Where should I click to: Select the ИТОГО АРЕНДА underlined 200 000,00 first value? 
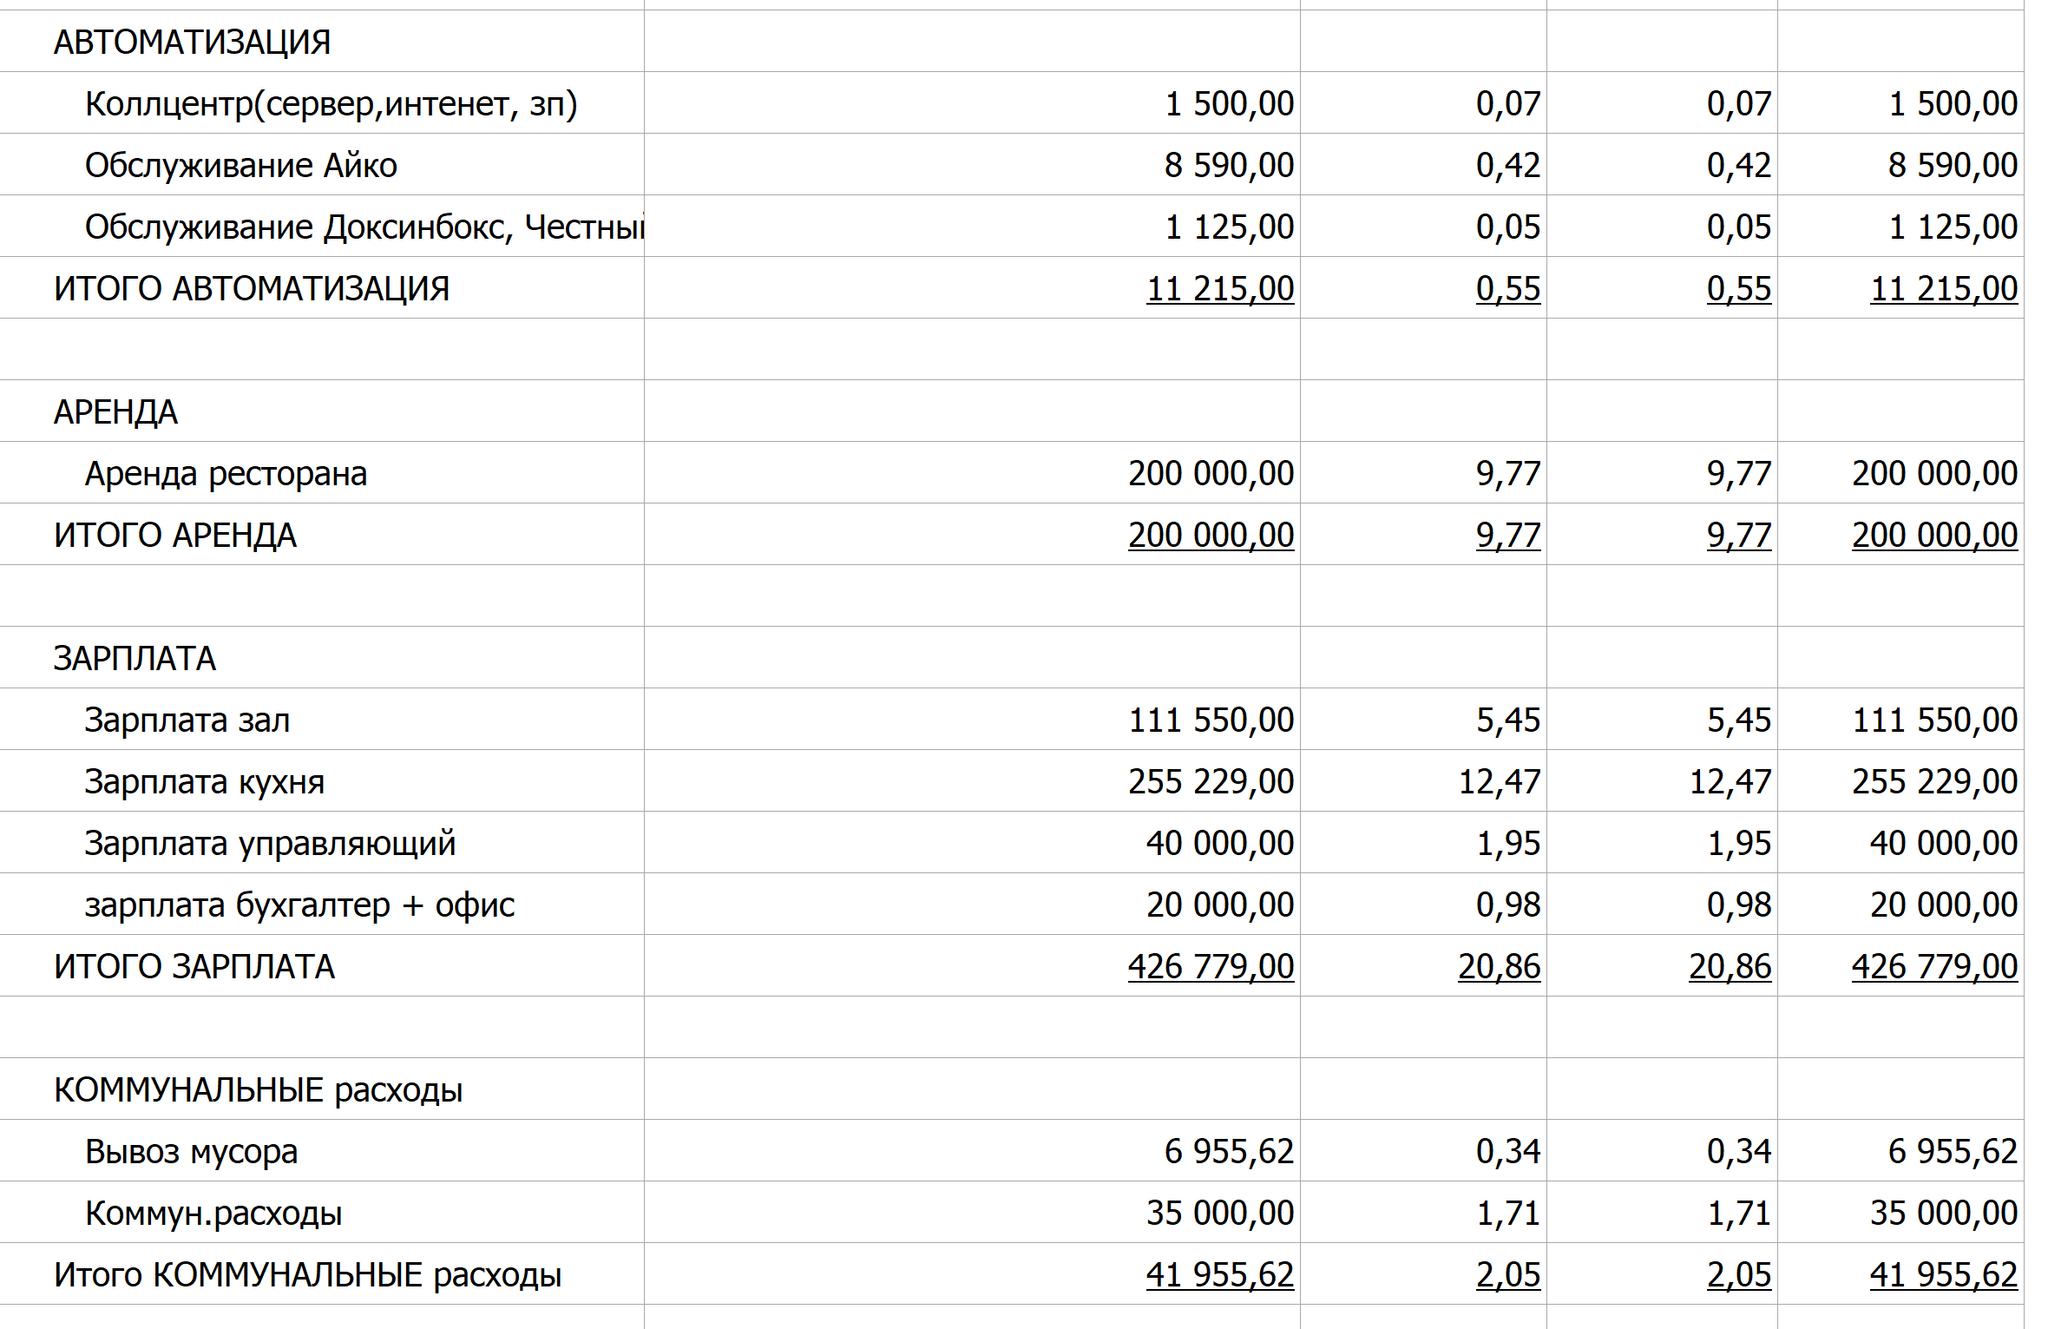coord(1210,535)
